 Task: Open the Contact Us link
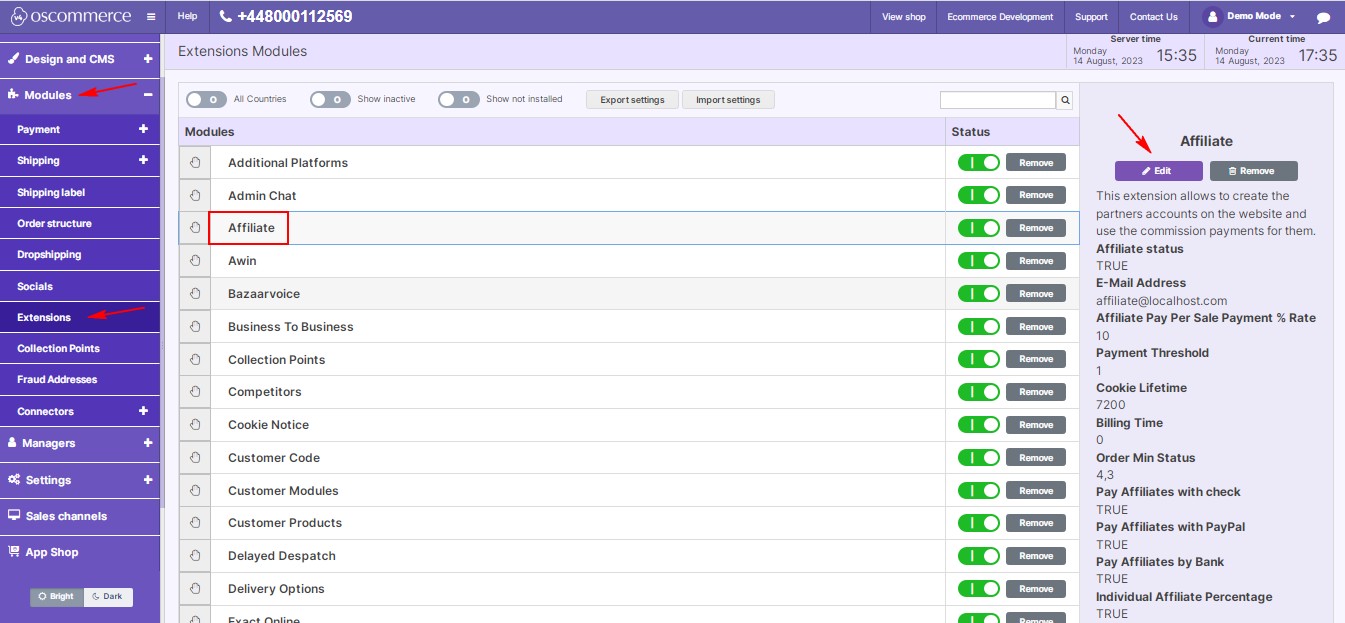(1154, 17)
